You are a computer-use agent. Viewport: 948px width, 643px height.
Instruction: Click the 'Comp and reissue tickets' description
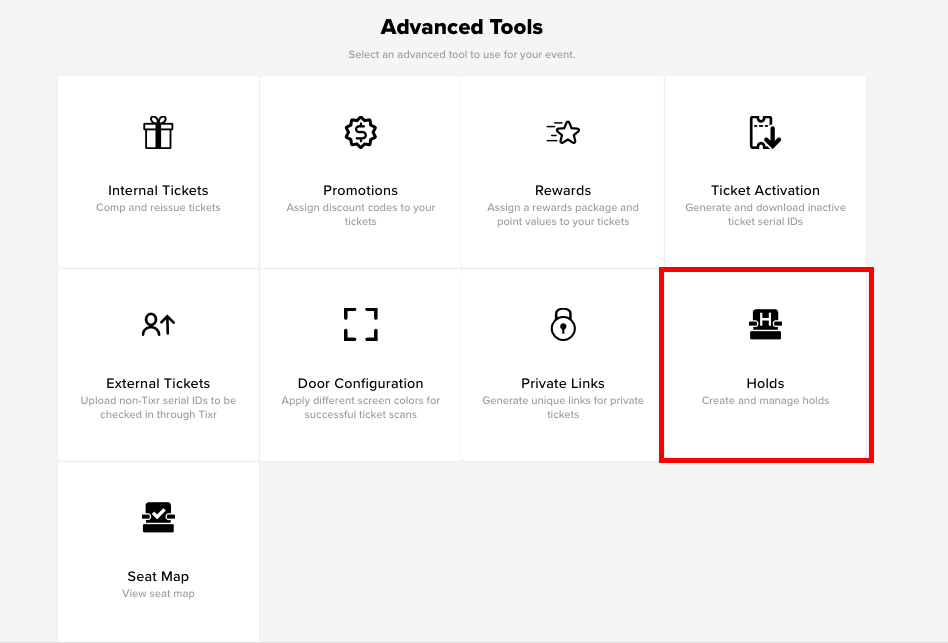(x=158, y=207)
